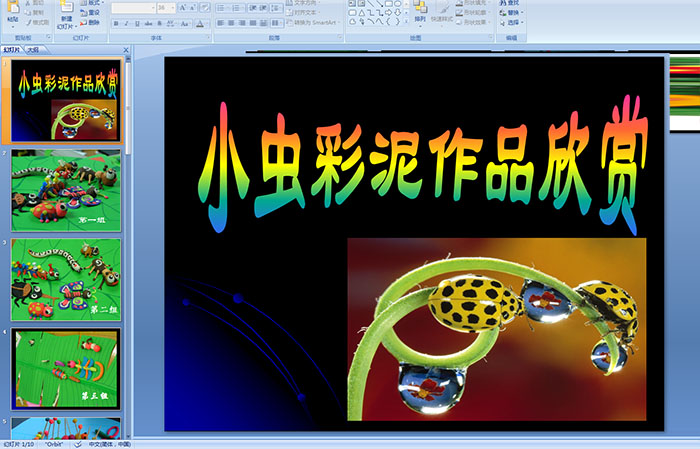Close the slides pane with the X
Image resolution: width=700 pixels, height=449 pixels.
126,50
